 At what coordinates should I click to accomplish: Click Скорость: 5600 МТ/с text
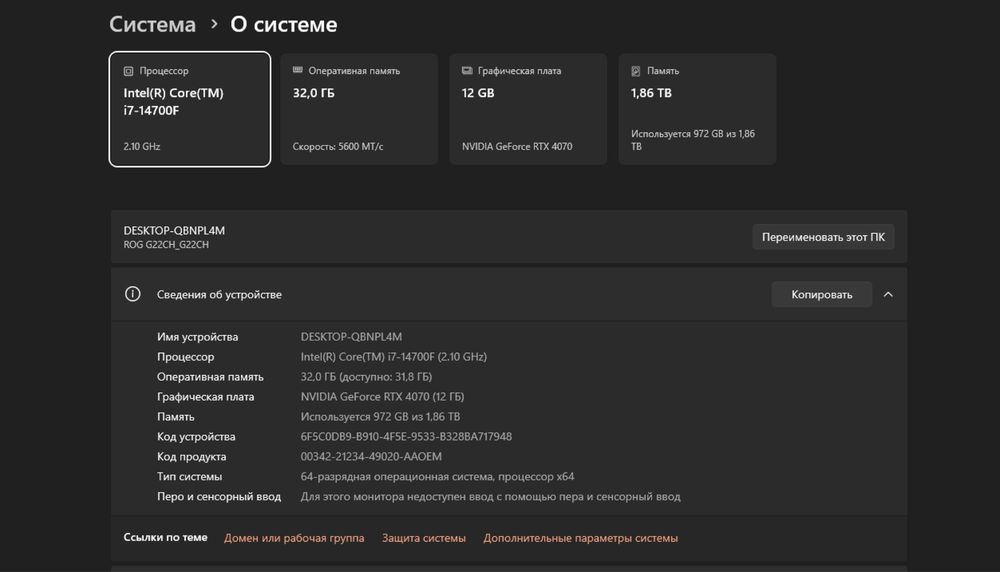pyautogui.click(x=338, y=147)
